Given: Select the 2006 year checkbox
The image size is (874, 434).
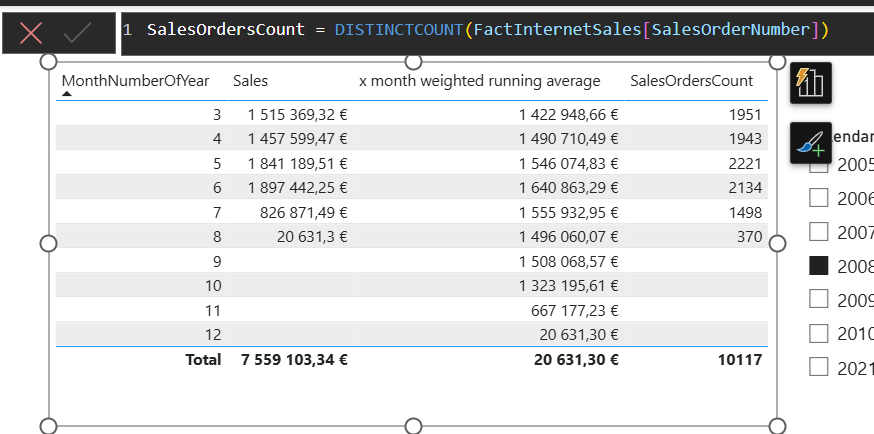Looking at the screenshot, I should pos(818,198).
